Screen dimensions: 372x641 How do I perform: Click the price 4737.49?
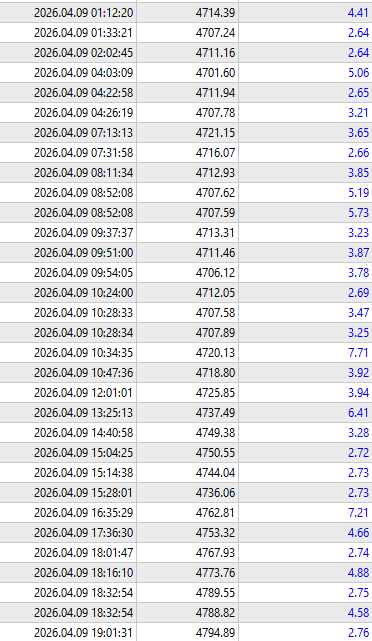(215, 413)
